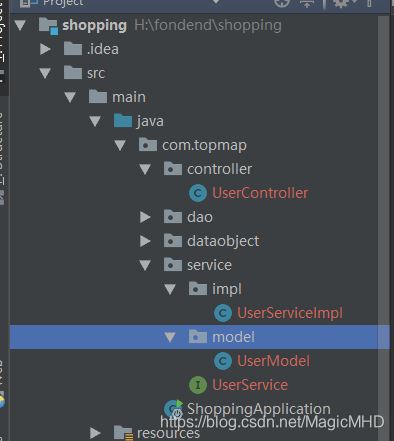Screen dimensions: 394x441
Task: Click the impl package folder icon
Action: [x=198, y=289]
